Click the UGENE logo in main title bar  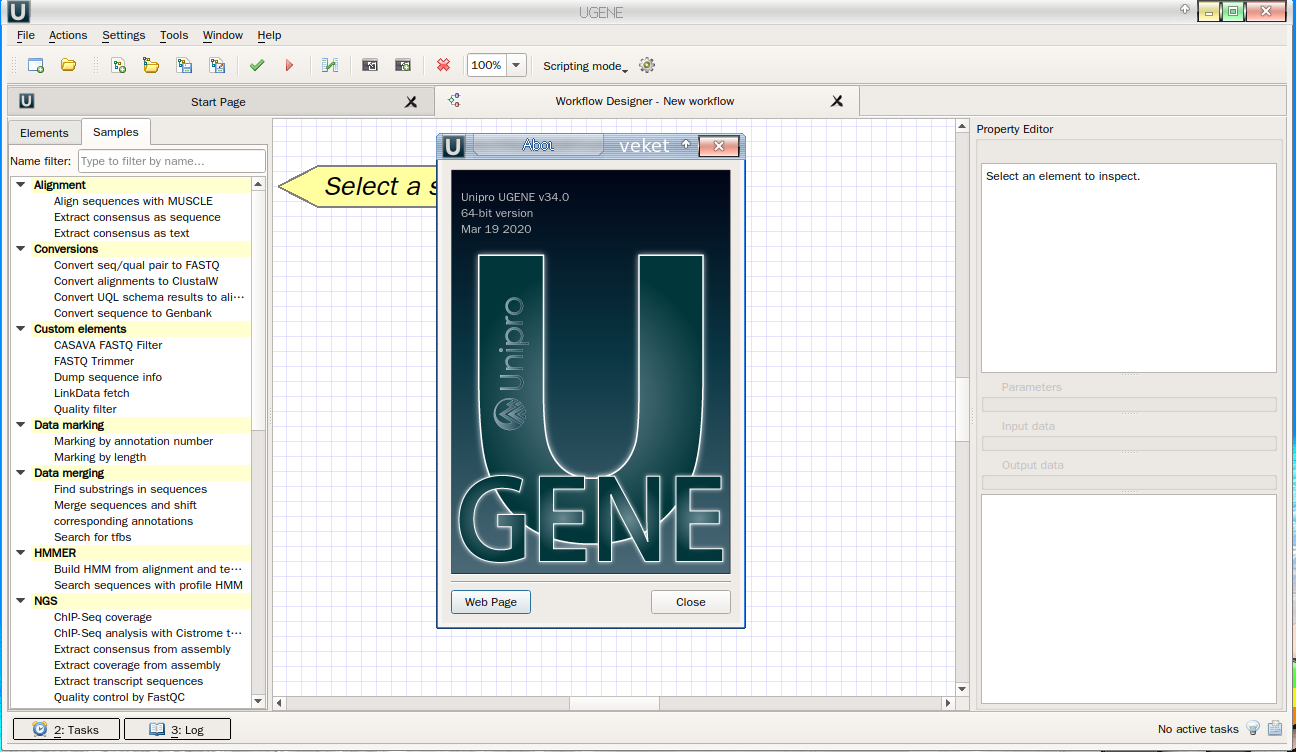[17, 12]
